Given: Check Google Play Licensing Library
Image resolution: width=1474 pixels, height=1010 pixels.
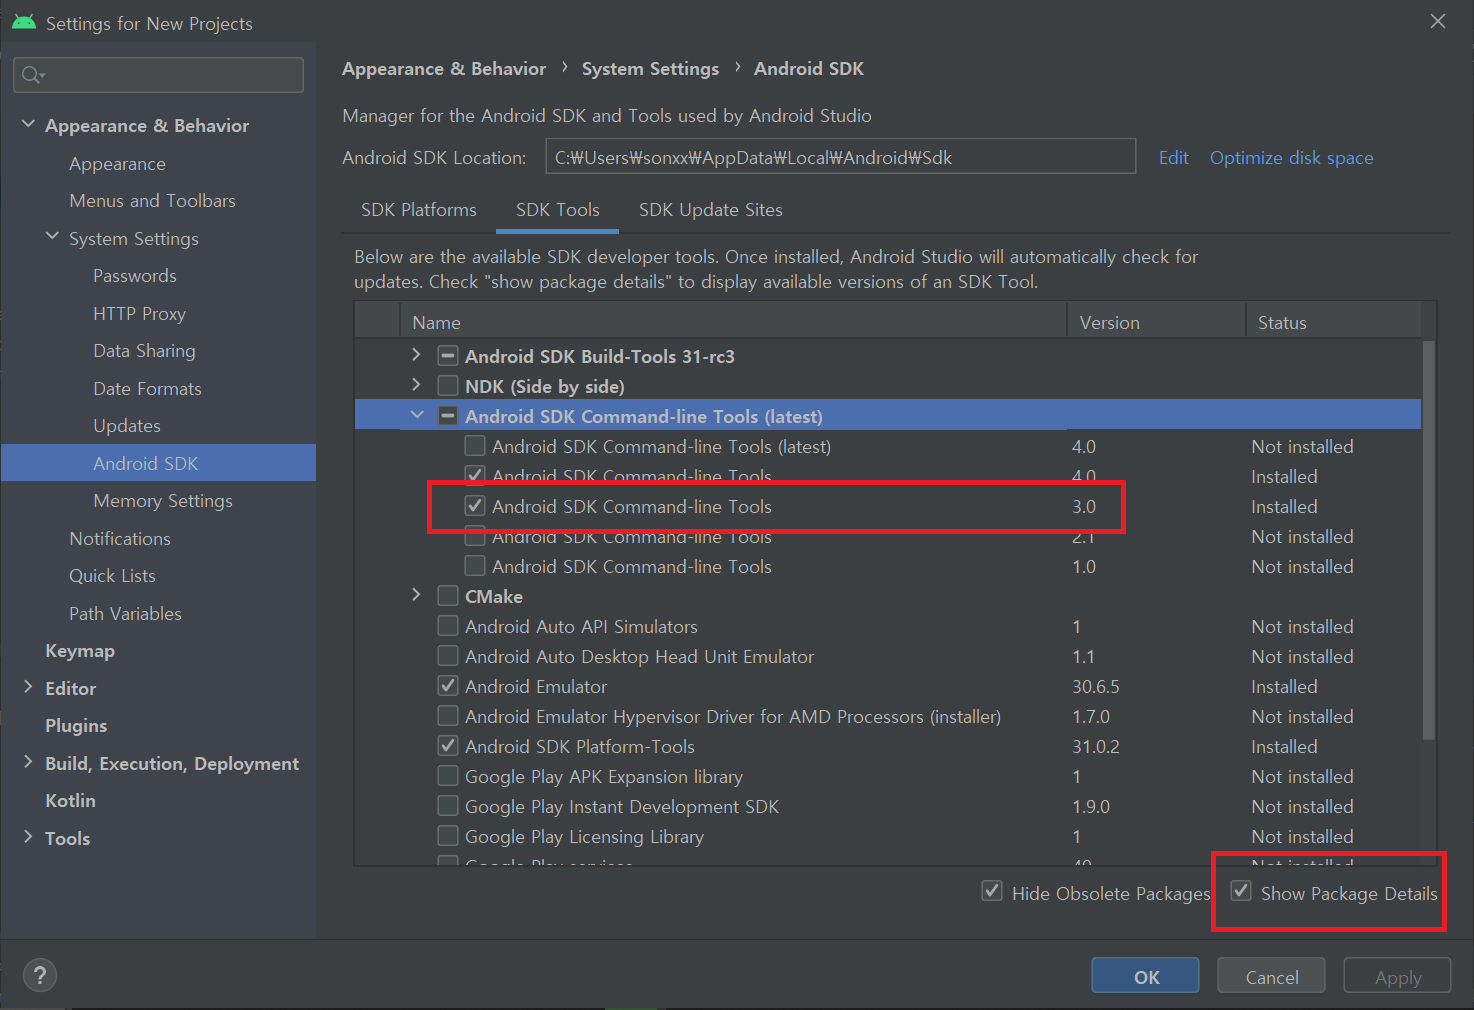Looking at the screenshot, I should (448, 836).
